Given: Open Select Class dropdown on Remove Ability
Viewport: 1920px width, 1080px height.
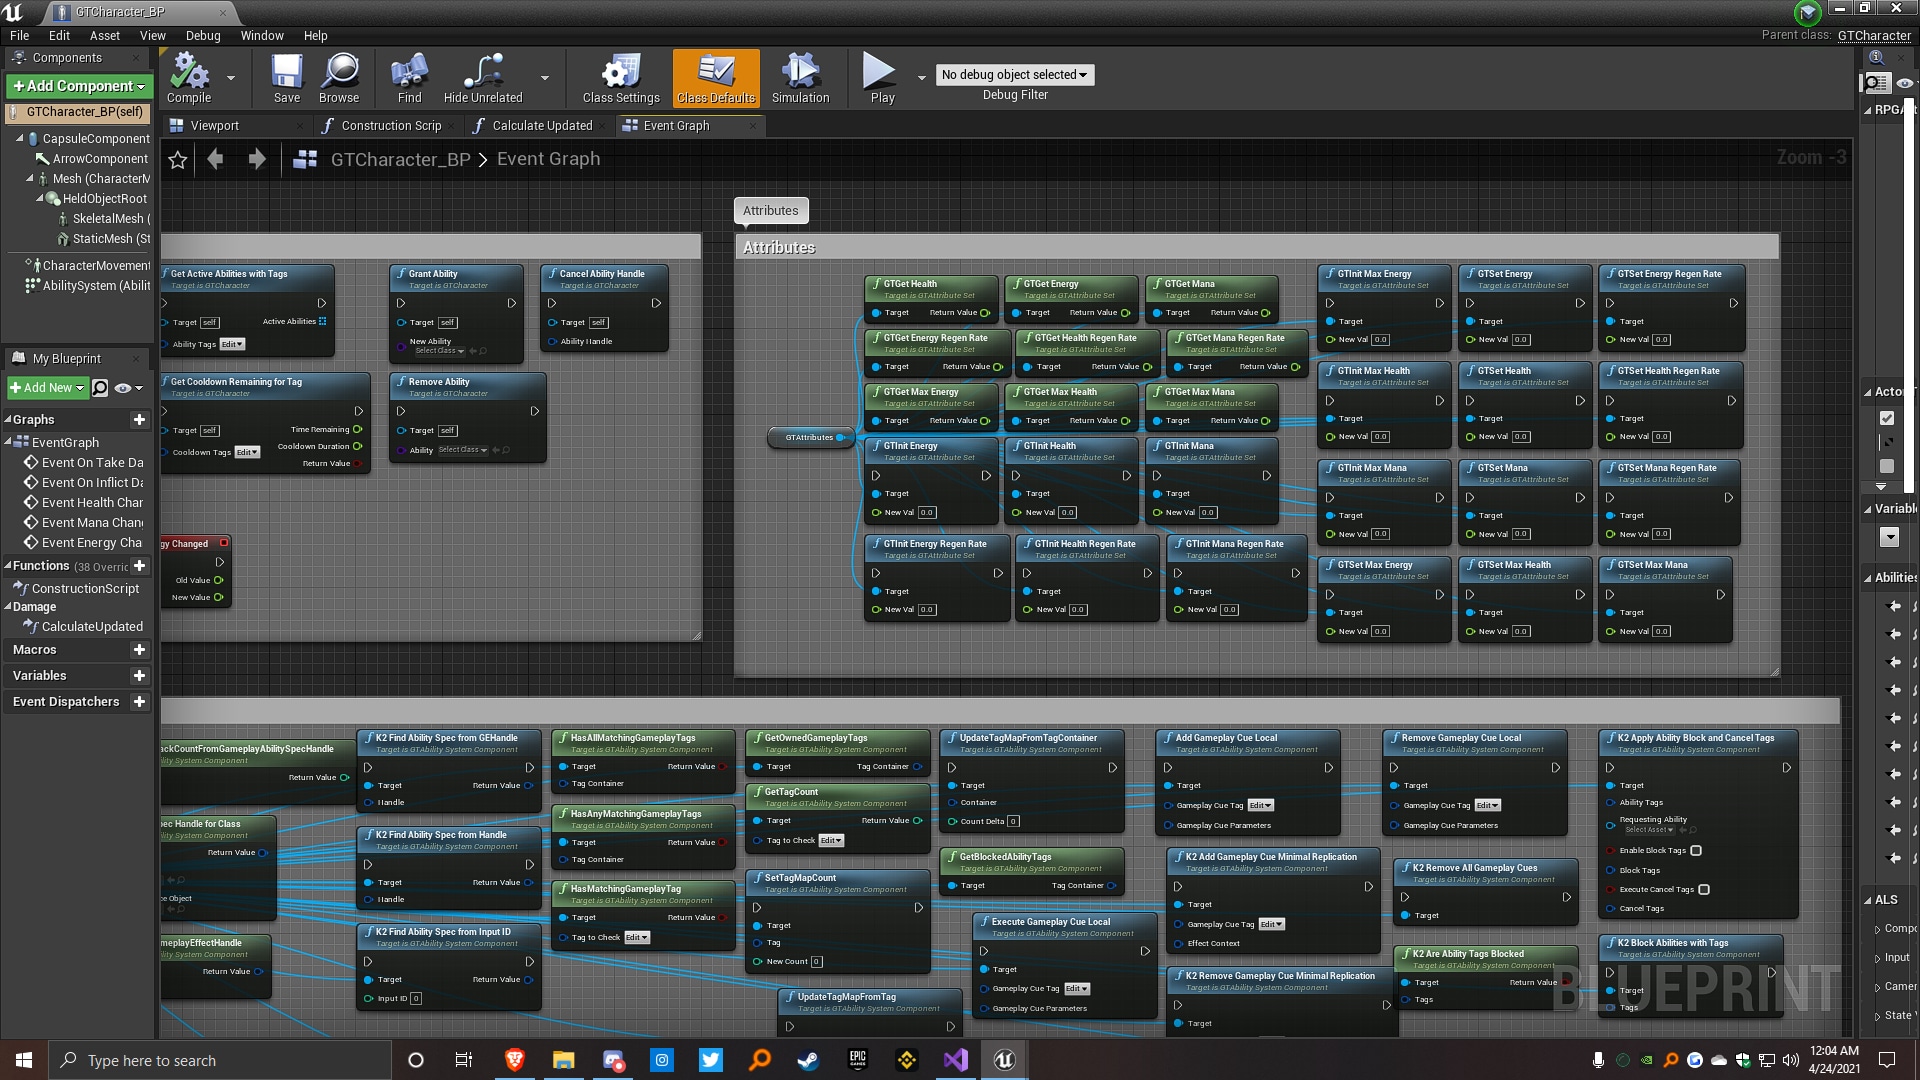Looking at the screenshot, I should (x=463, y=450).
